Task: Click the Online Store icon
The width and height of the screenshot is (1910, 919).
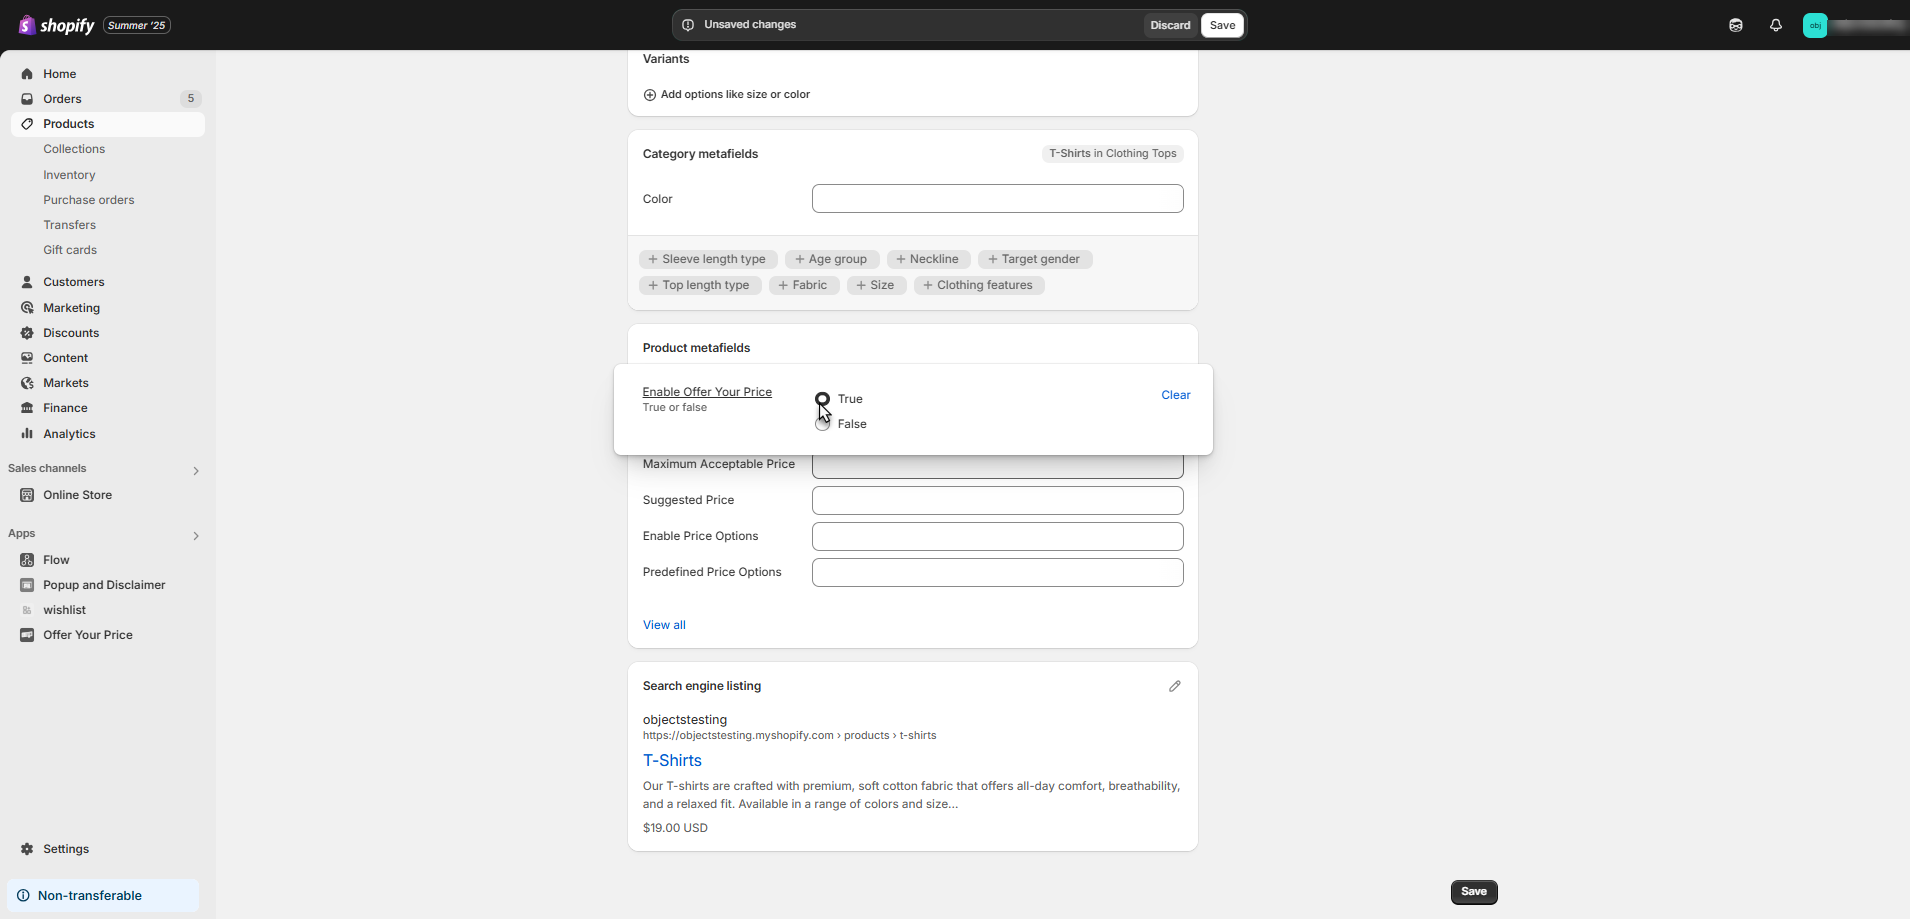Action: (x=27, y=495)
